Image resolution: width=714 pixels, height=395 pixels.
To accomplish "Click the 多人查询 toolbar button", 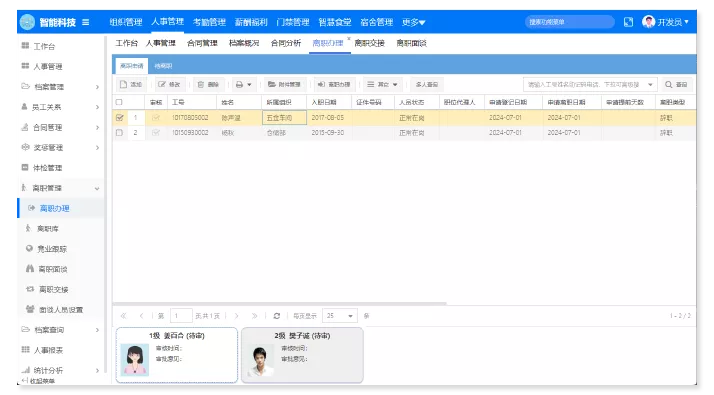I will (427, 84).
